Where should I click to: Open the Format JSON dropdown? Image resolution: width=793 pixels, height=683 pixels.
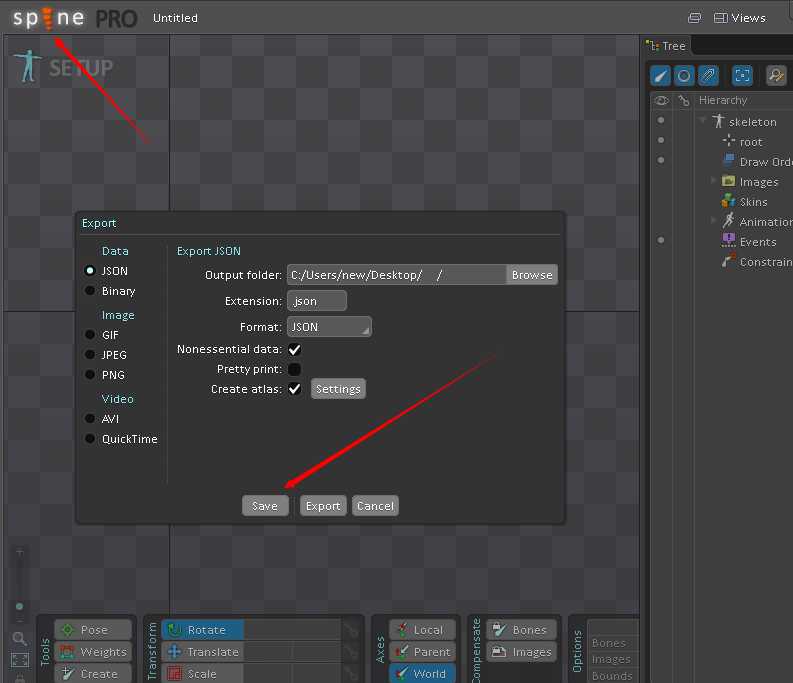pos(329,327)
